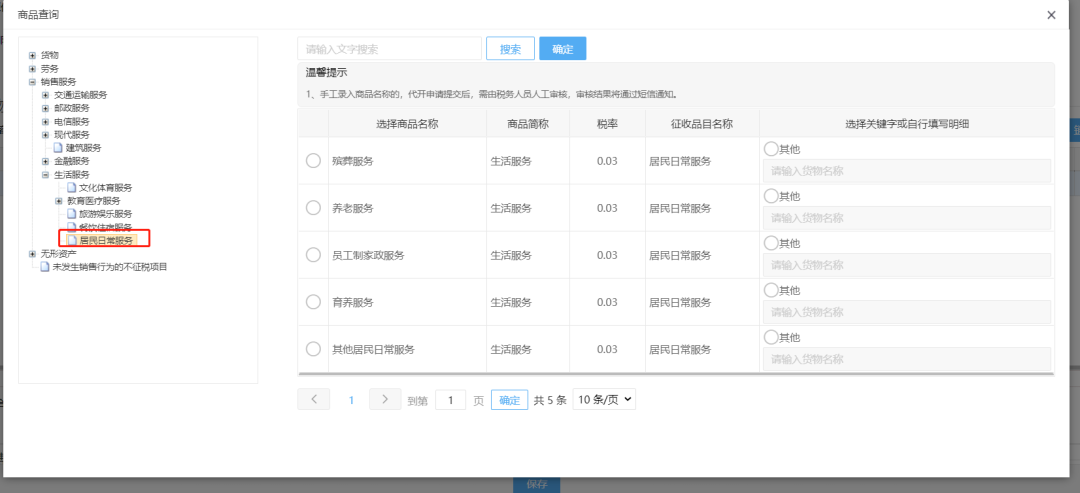Viewport: 1080px width, 493px height.
Task: Click the 选择关键字或自行填写明细 column header
Action: click(x=907, y=124)
